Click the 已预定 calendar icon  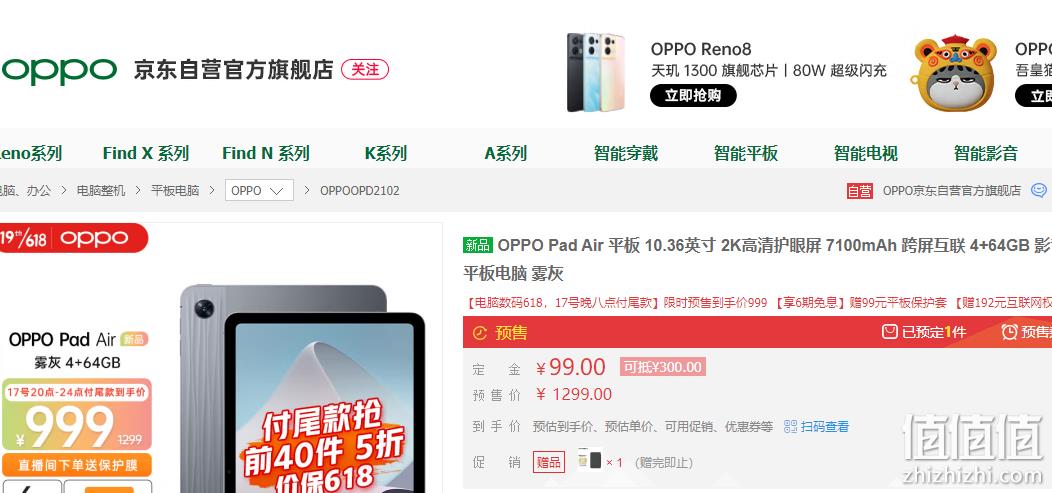tap(890, 331)
